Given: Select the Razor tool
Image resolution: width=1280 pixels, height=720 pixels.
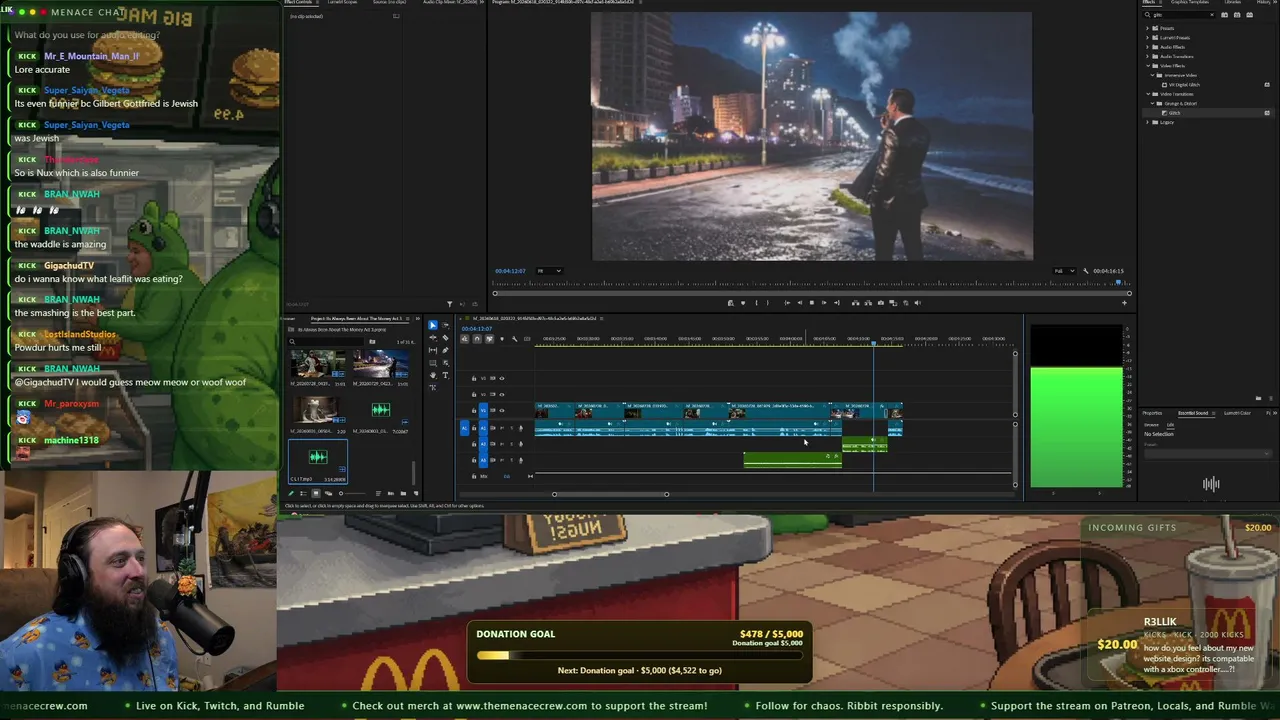Looking at the screenshot, I should (446, 337).
